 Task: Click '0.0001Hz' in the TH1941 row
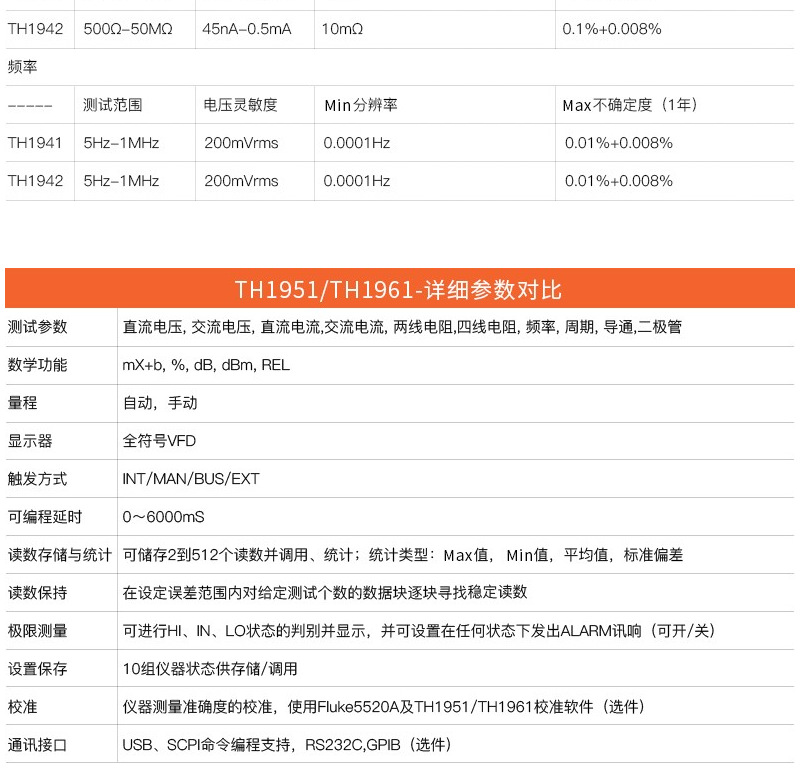(357, 143)
